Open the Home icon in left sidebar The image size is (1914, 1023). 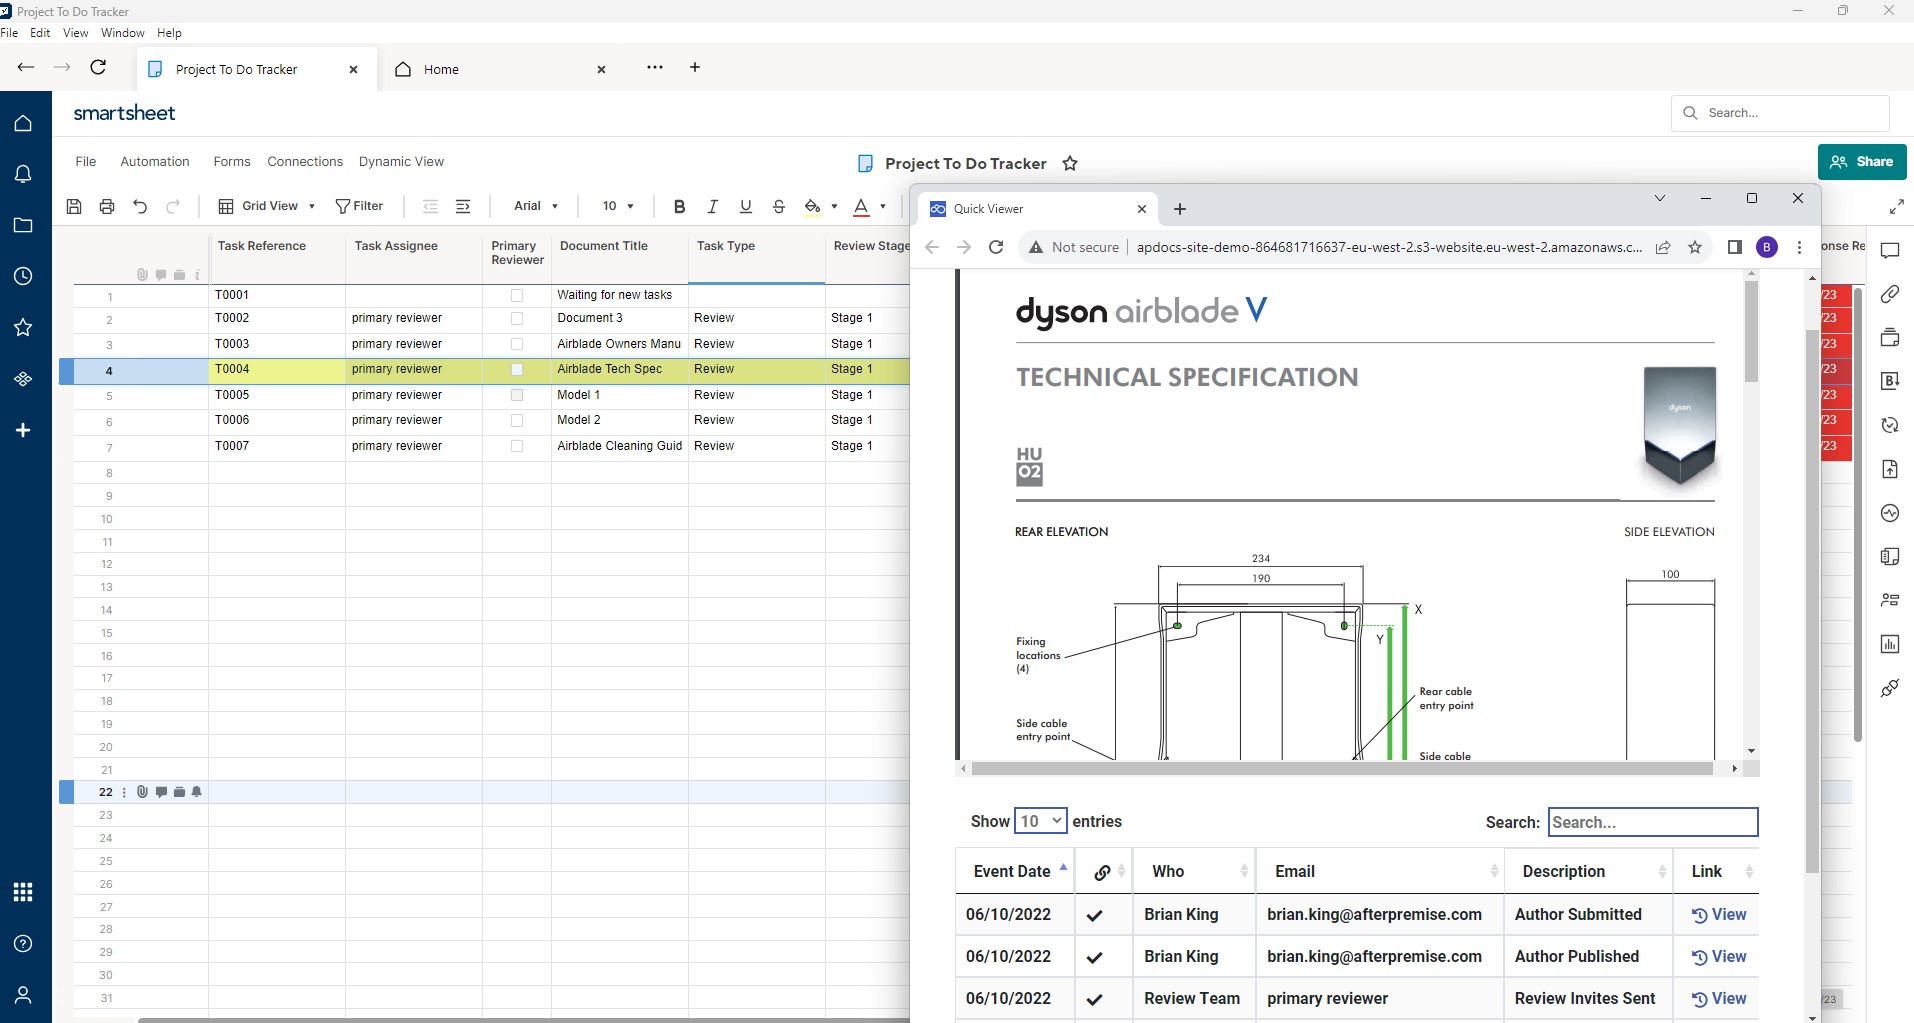coord(23,123)
